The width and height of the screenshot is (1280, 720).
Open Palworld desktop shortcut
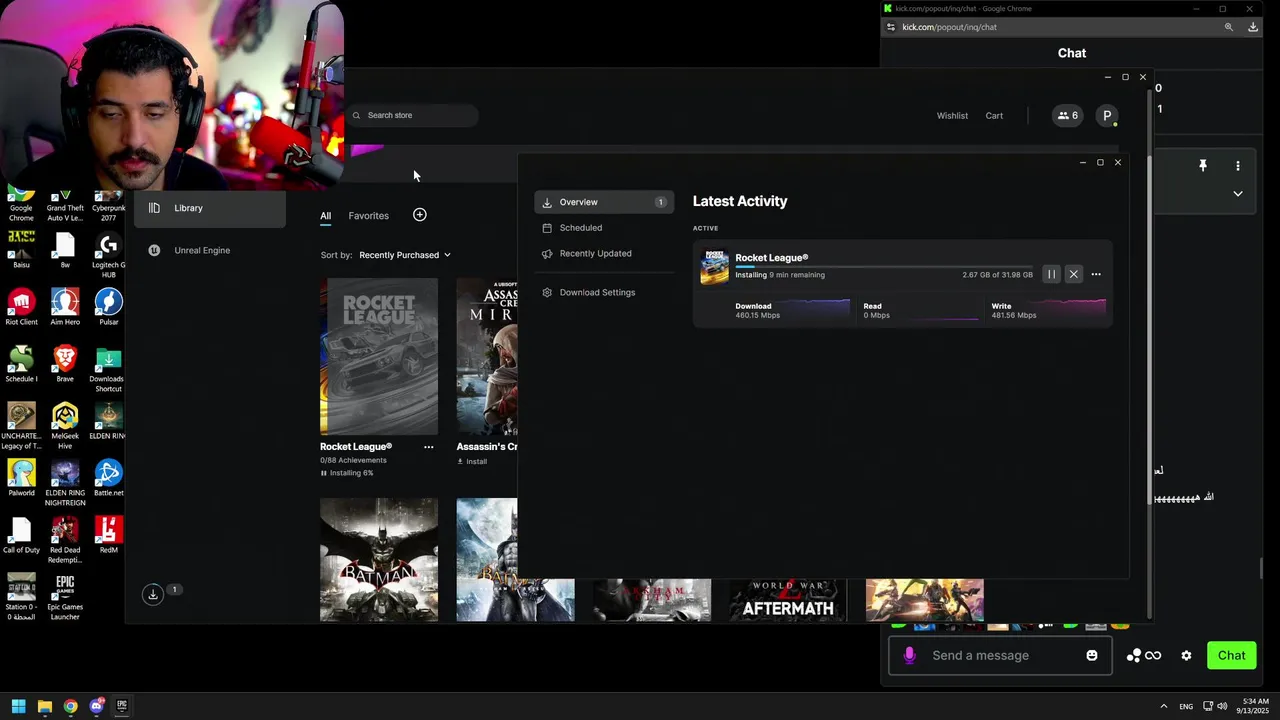click(x=21, y=478)
